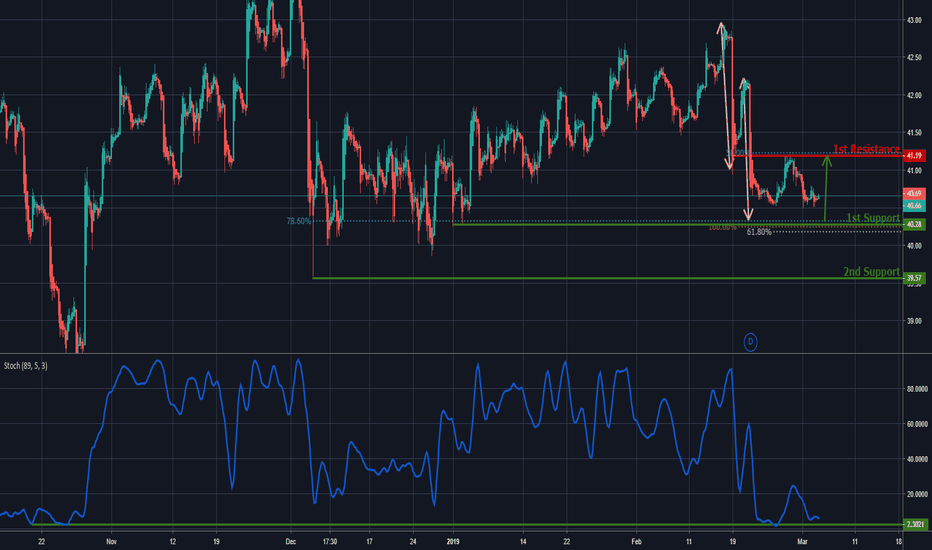Click the green 40.28 support price tag
Viewport: 932px width, 550px height.
[x=914, y=224]
